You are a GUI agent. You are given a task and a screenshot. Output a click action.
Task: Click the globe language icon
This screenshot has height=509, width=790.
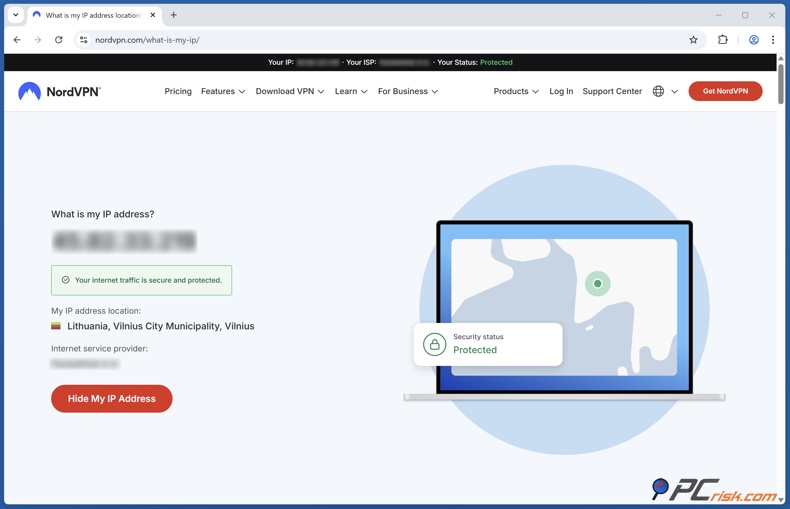[658, 91]
